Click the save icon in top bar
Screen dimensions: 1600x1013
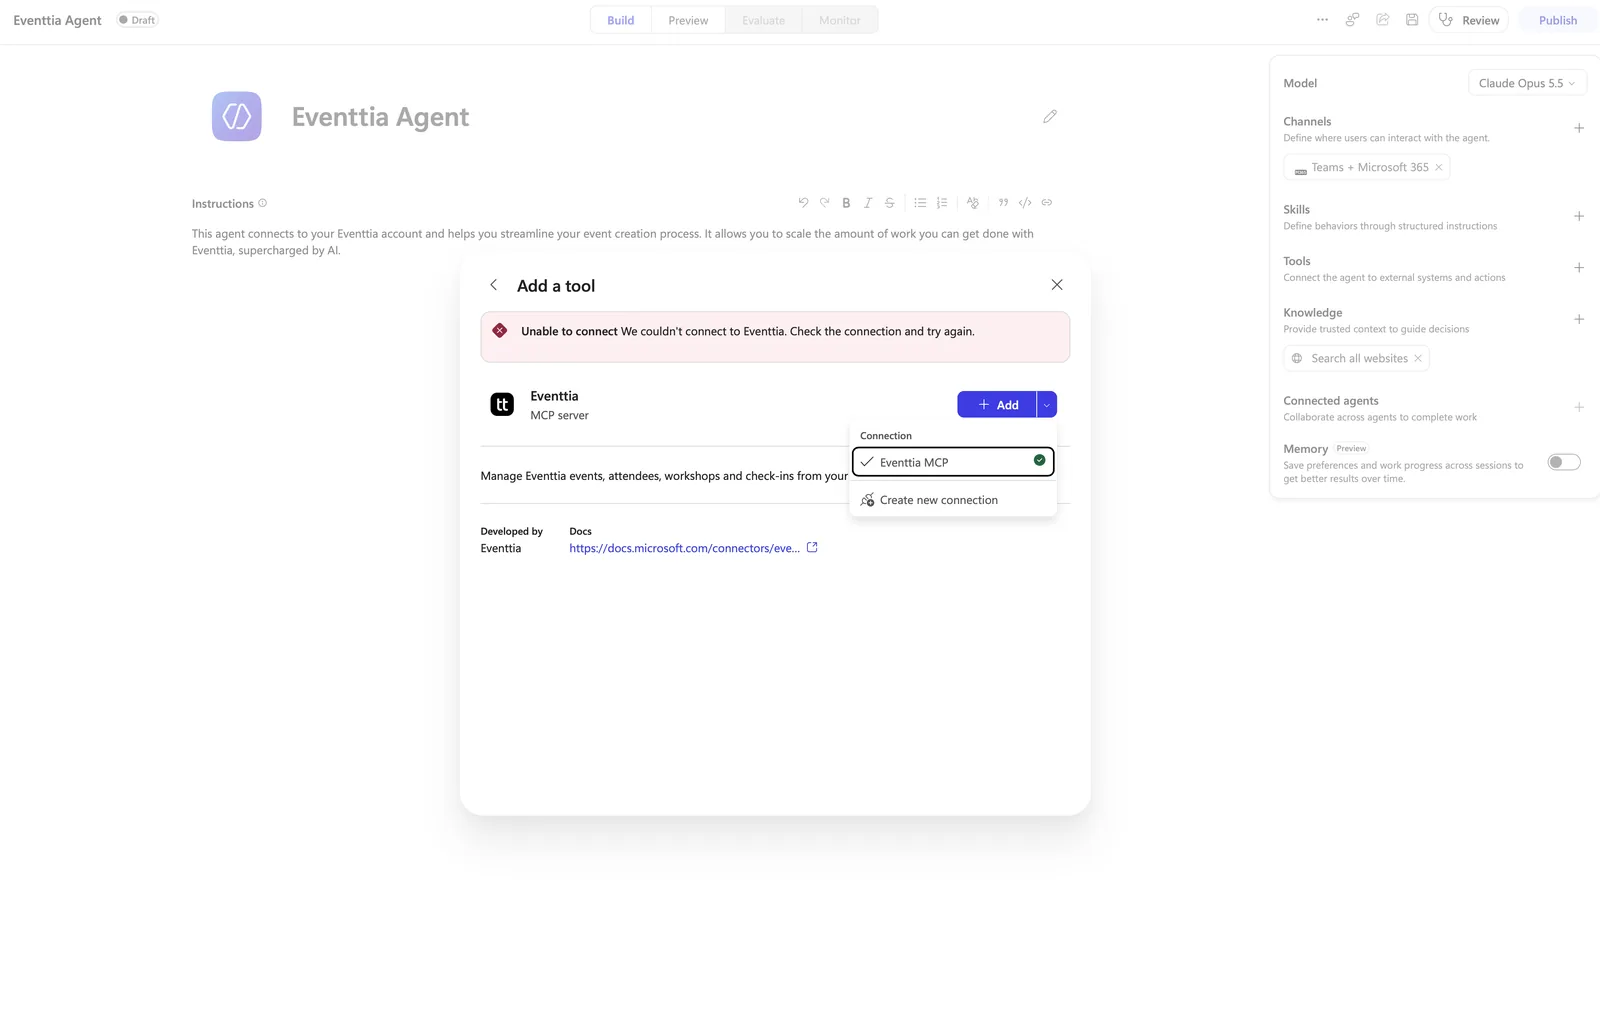tap(1412, 20)
